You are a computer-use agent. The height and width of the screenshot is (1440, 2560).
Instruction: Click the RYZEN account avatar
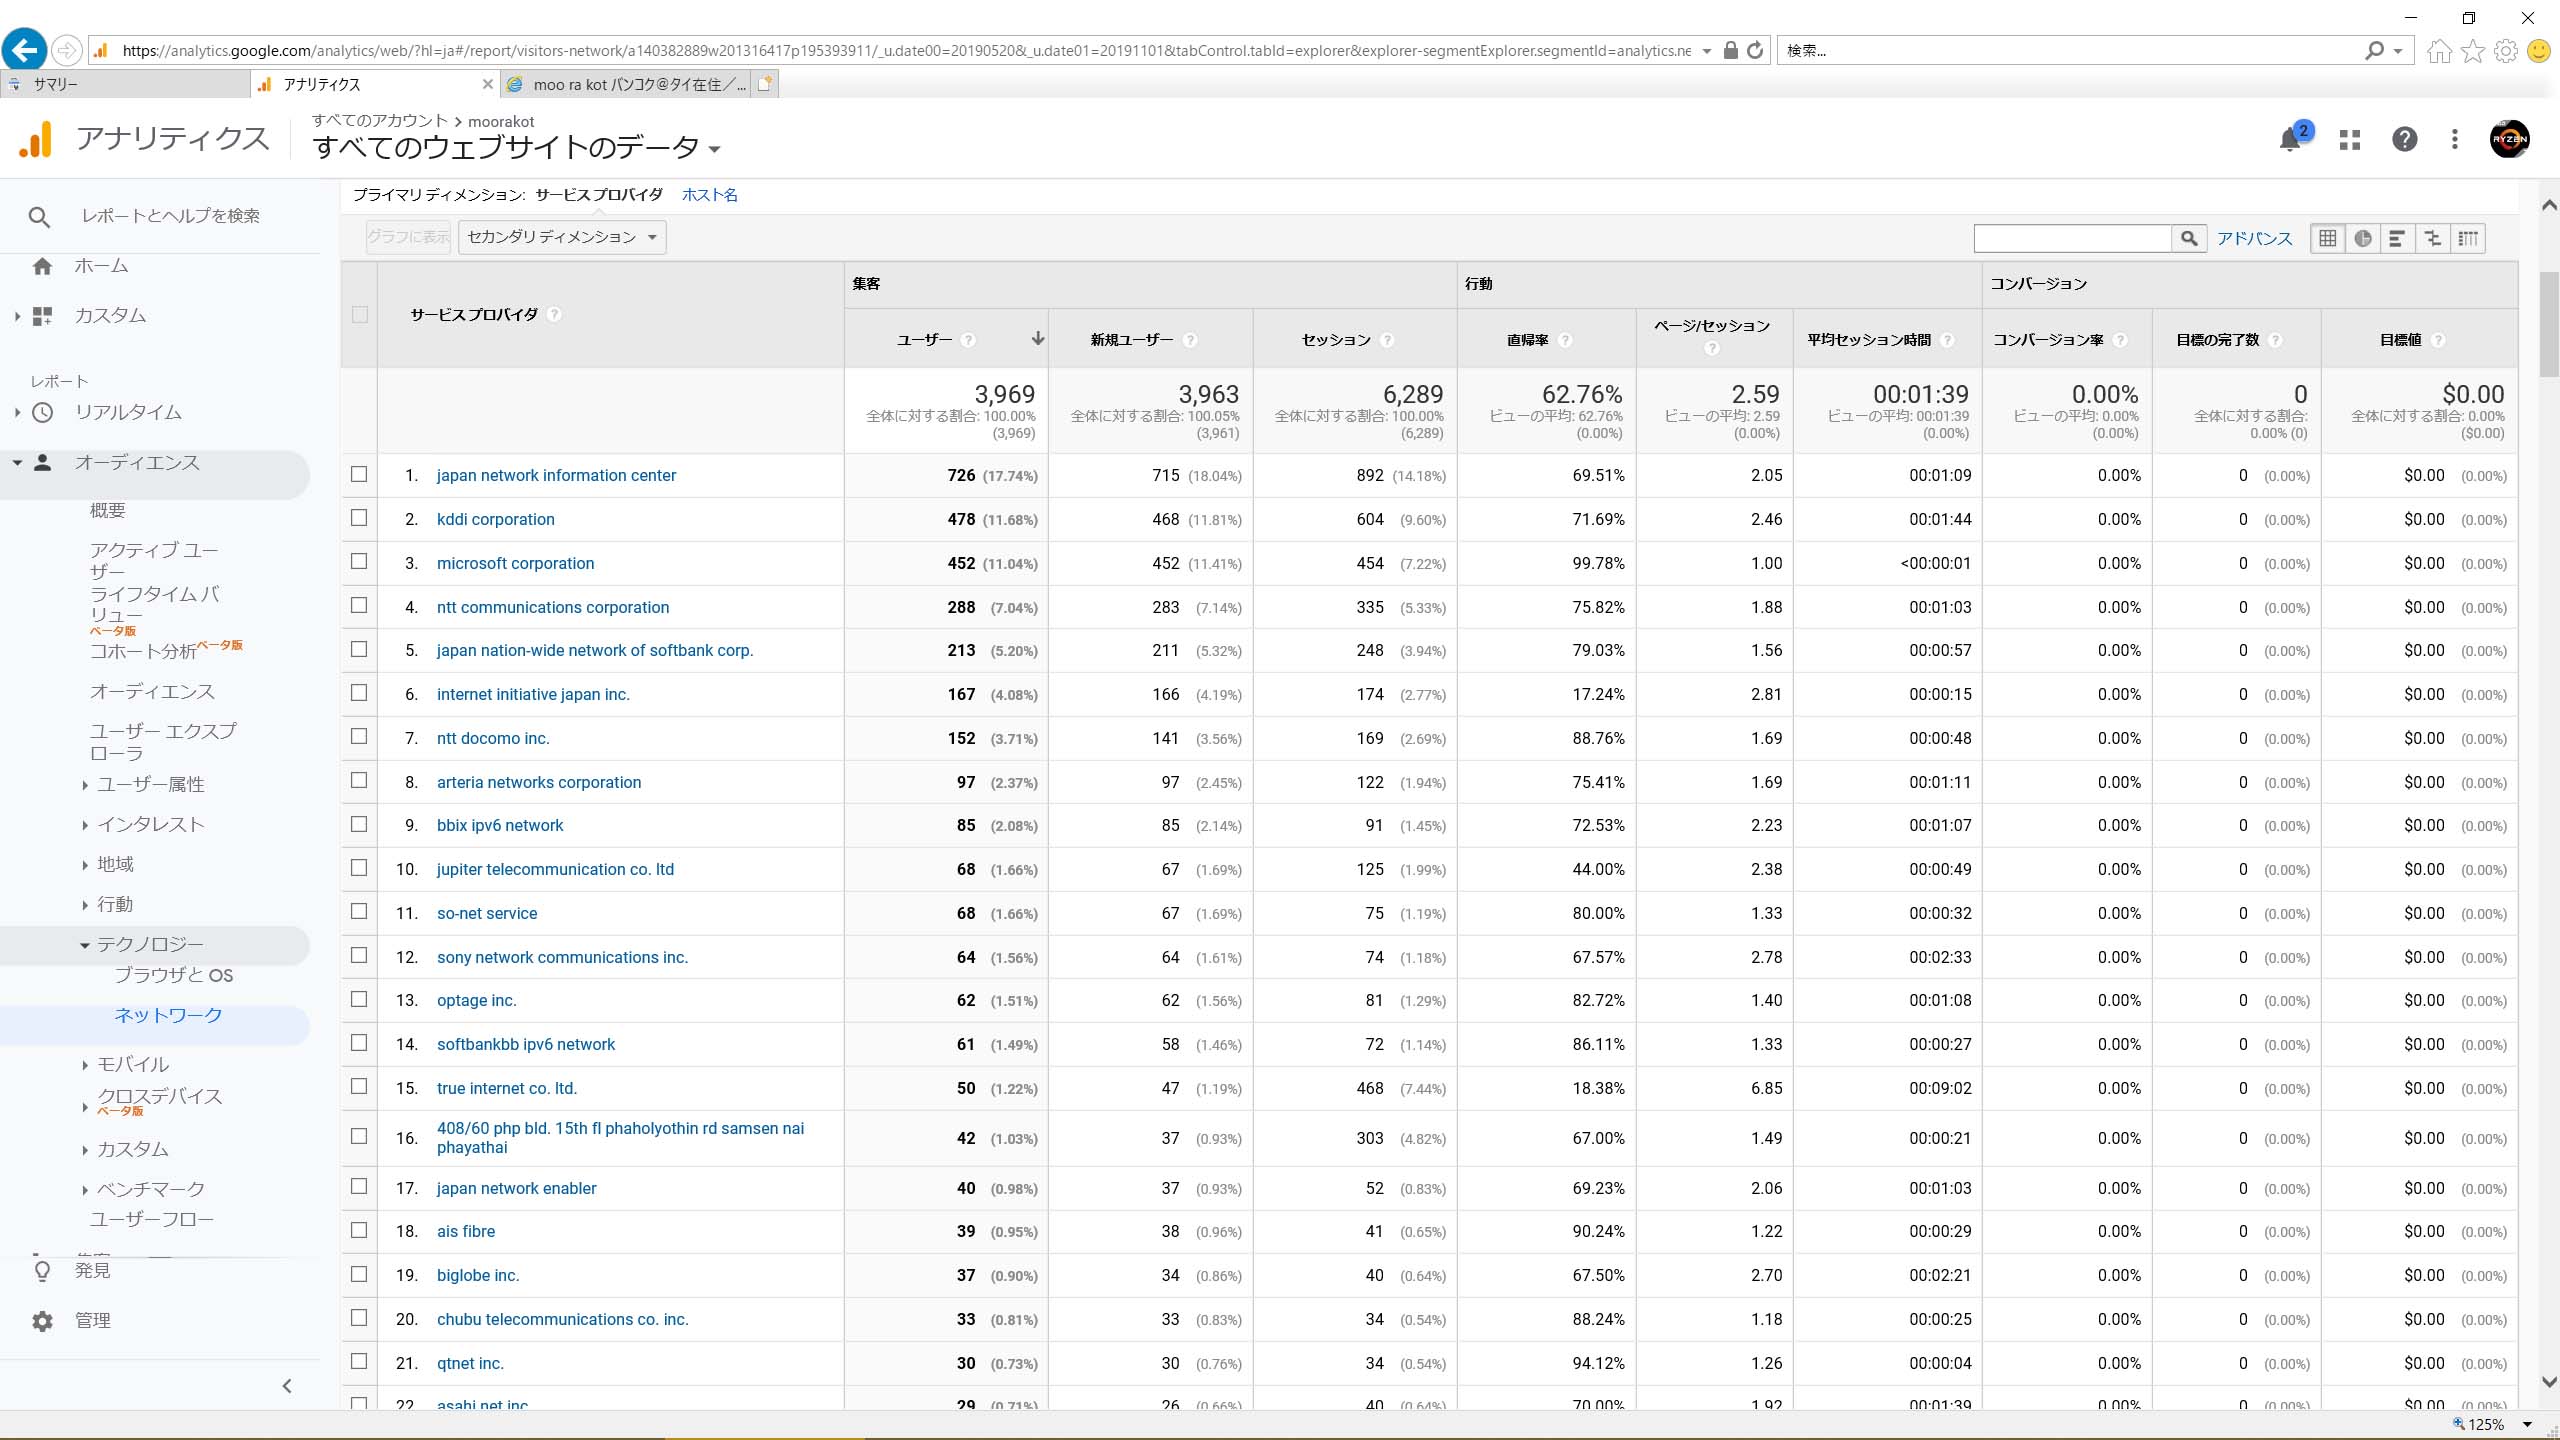click(2509, 139)
